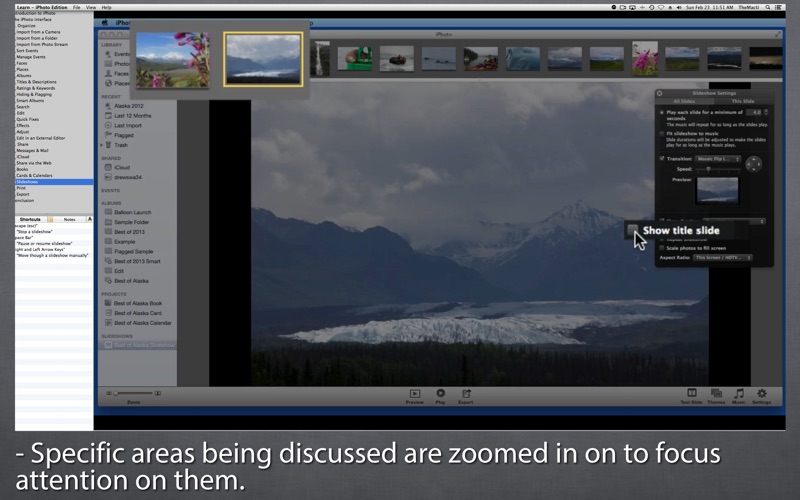Viewport: 800px width, 500px height.
Task: Open the Edit in an External Editor lesson
Action: pos(41,138)
